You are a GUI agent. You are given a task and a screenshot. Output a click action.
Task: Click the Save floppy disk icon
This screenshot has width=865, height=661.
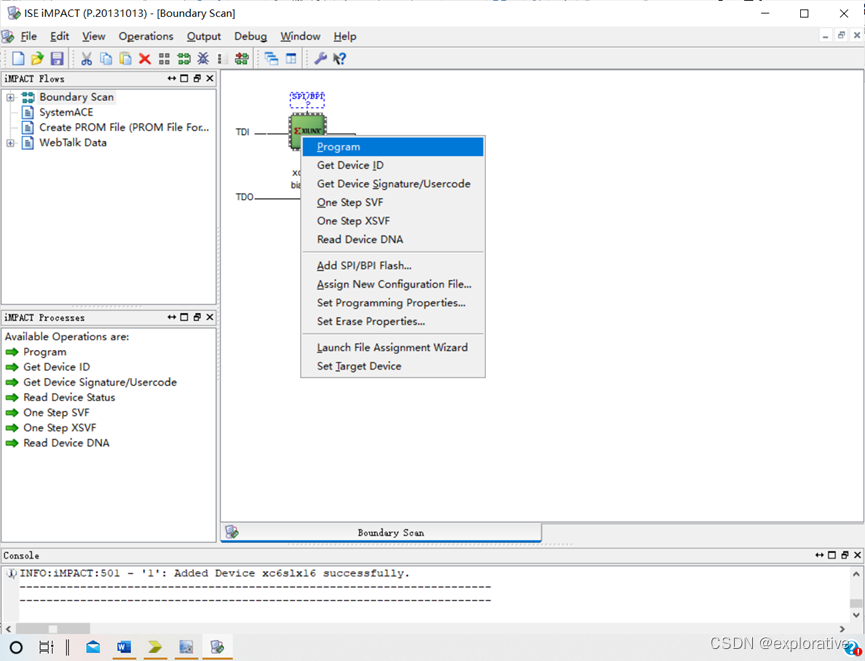(57, 58)
